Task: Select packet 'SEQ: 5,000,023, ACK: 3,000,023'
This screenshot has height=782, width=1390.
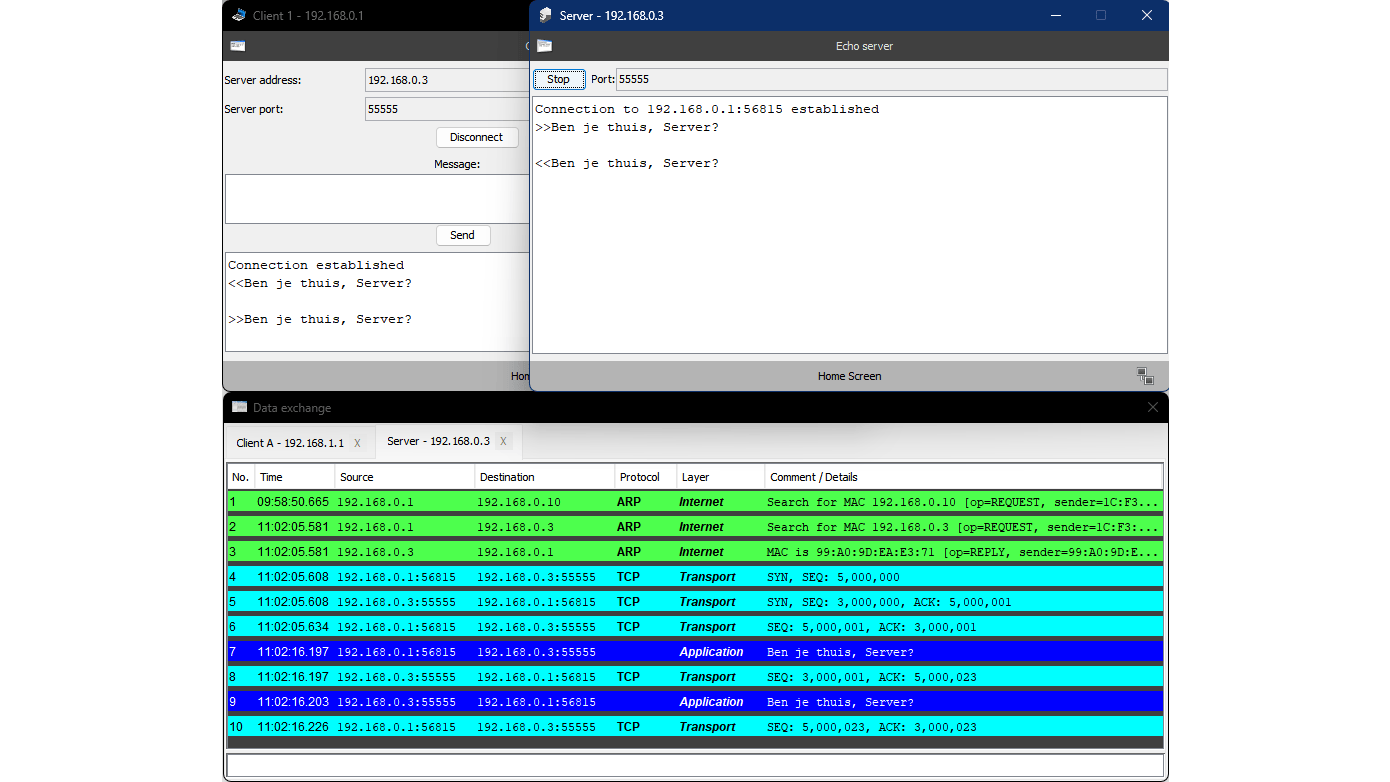Action: tap(695, 727)
